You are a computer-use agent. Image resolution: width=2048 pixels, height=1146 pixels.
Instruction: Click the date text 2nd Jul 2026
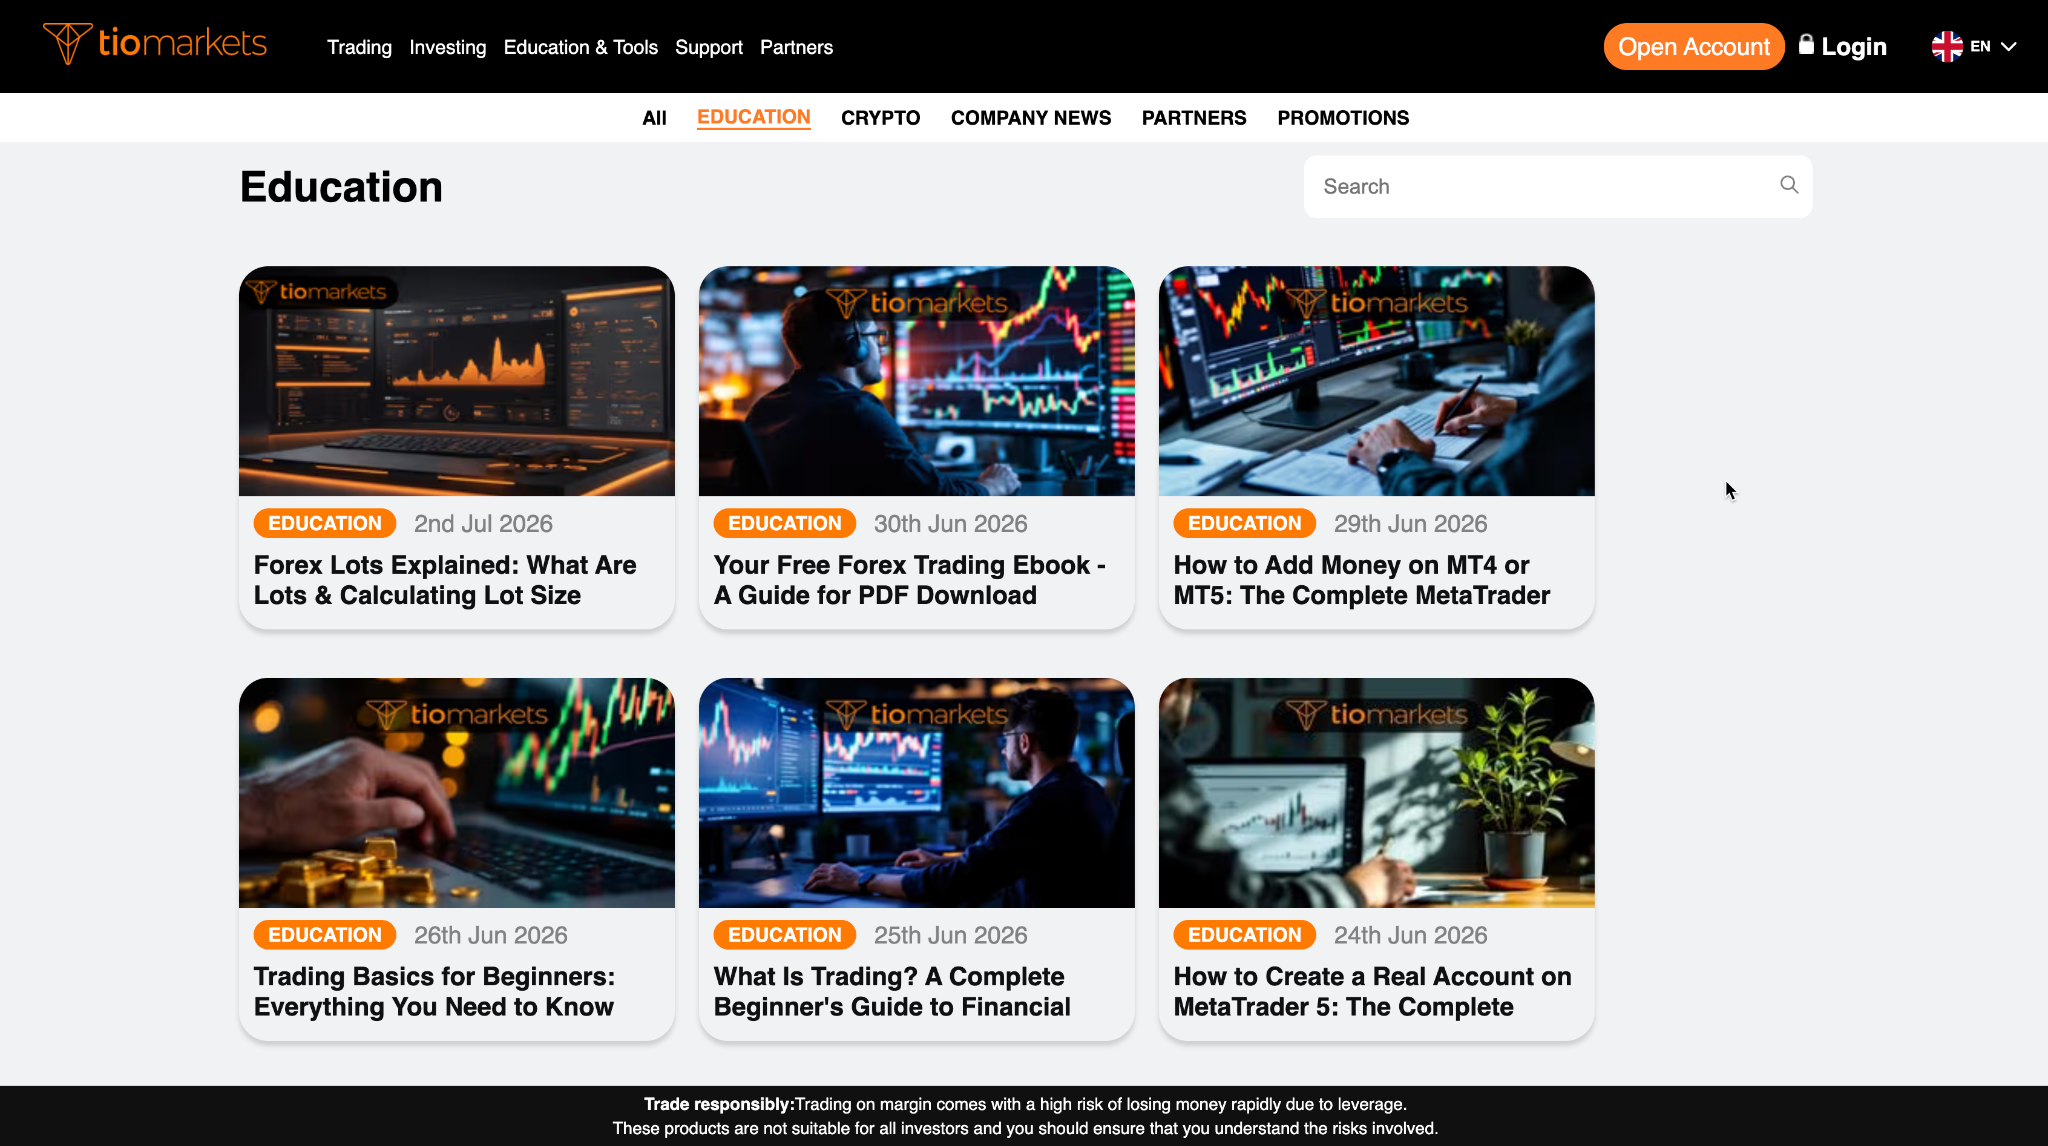tap(483, 524)
